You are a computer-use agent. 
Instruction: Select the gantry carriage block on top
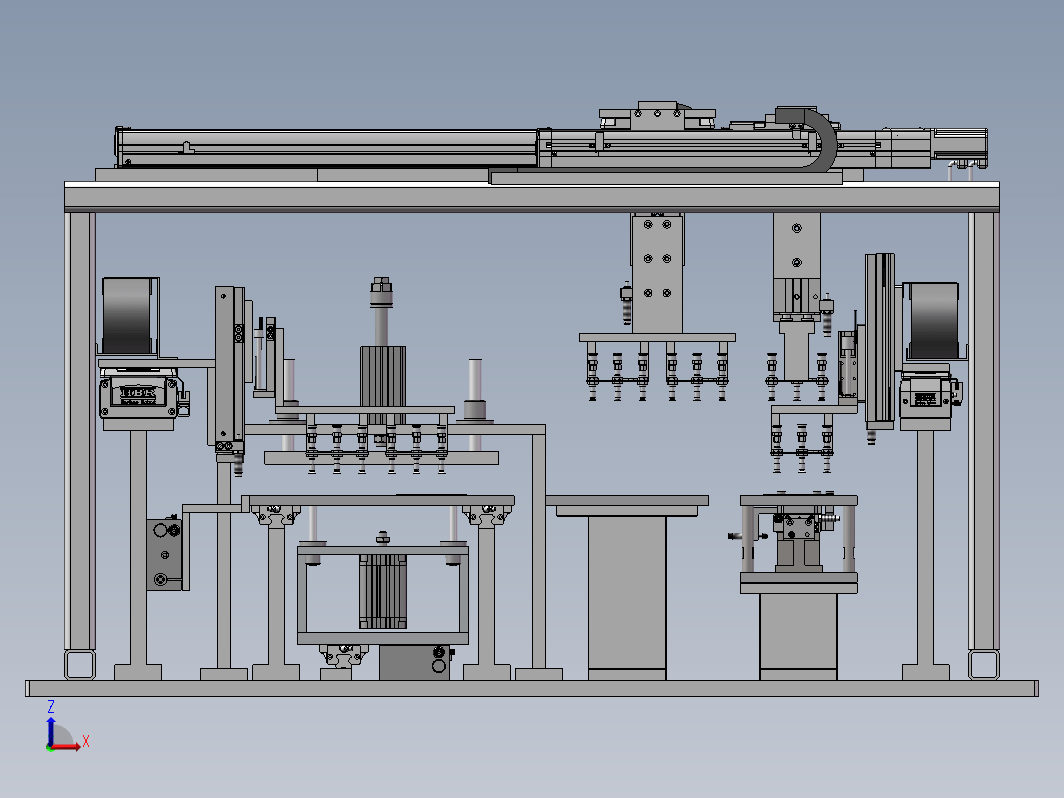tap(657, 115)
